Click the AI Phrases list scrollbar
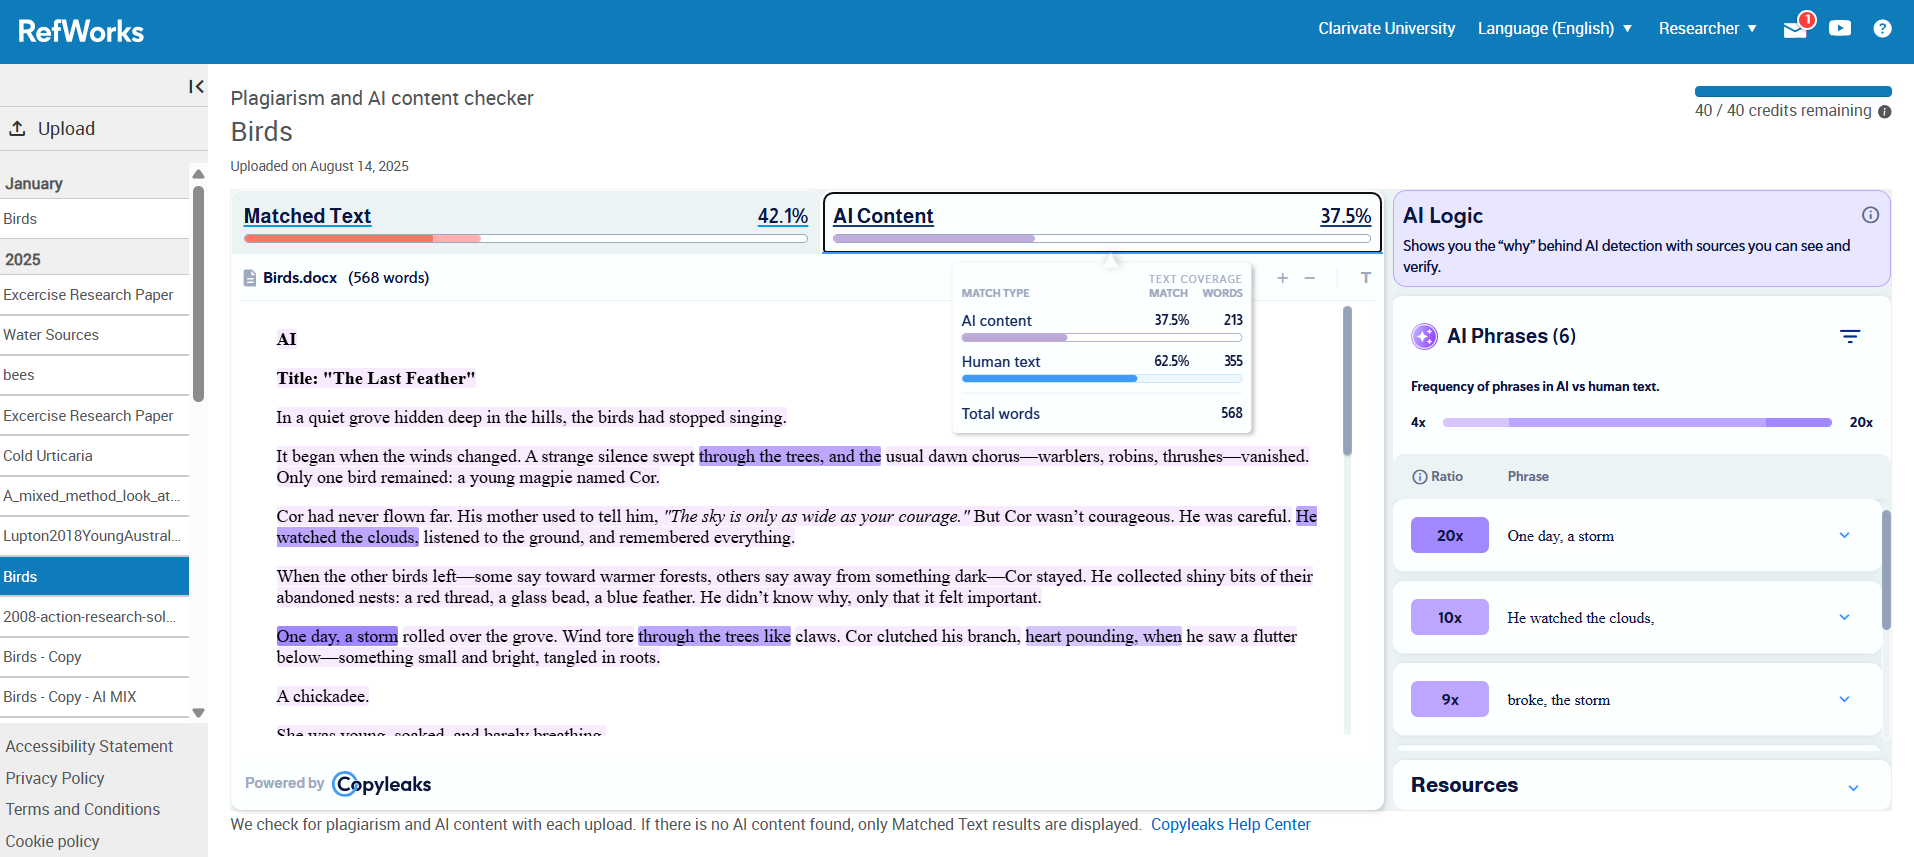Viewport: 1914px width, 857px height. (x=1886, y=570)
